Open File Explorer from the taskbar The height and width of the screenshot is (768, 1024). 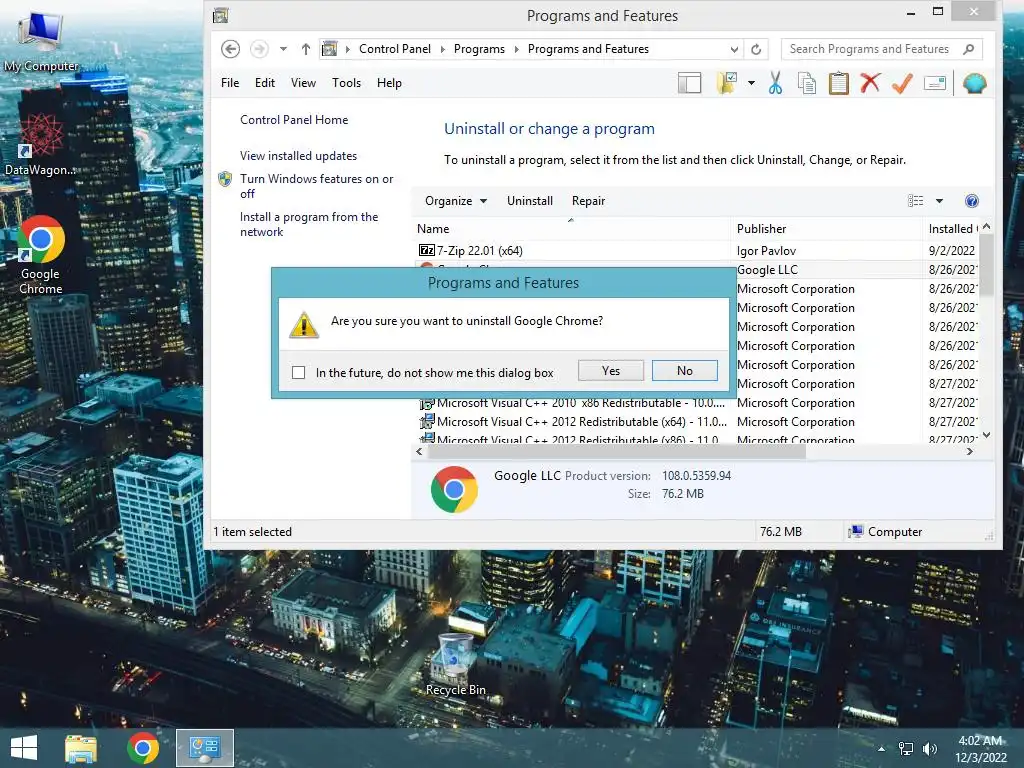pos(81,748)
